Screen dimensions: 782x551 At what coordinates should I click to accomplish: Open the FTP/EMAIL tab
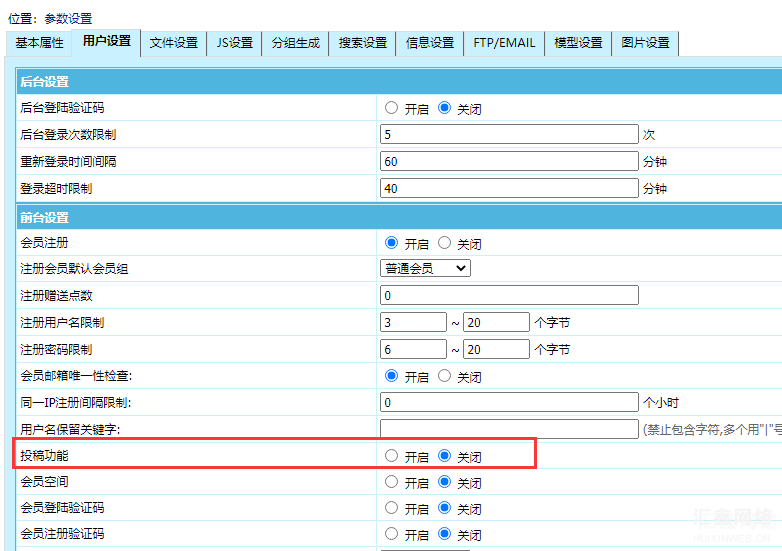pyautogui.click(x=504, y=43)
